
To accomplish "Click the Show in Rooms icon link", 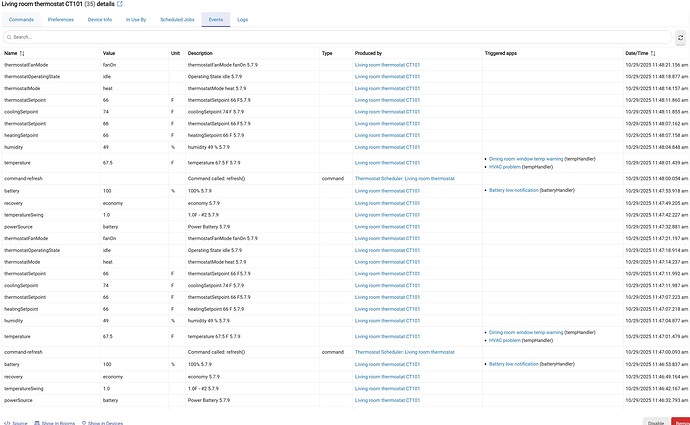I will (57, 422).
